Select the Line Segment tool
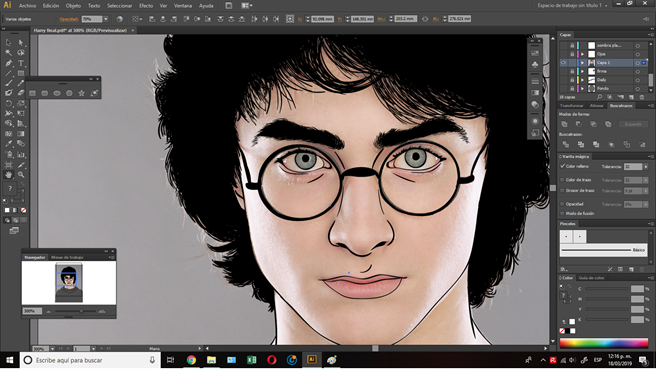Image resolution: width=656 pixels, height=369 pixels. (x=8, y=73)
